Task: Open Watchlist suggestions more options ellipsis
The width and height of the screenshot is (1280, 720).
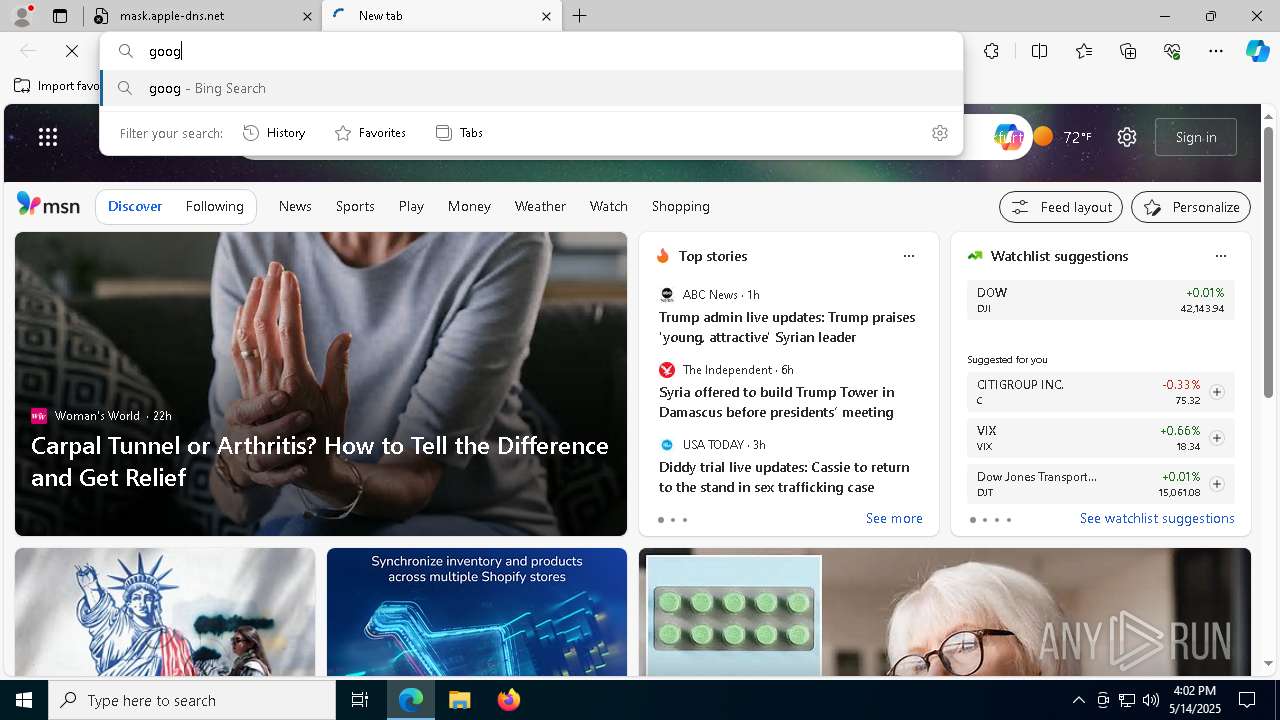Action: [1220, 256]
